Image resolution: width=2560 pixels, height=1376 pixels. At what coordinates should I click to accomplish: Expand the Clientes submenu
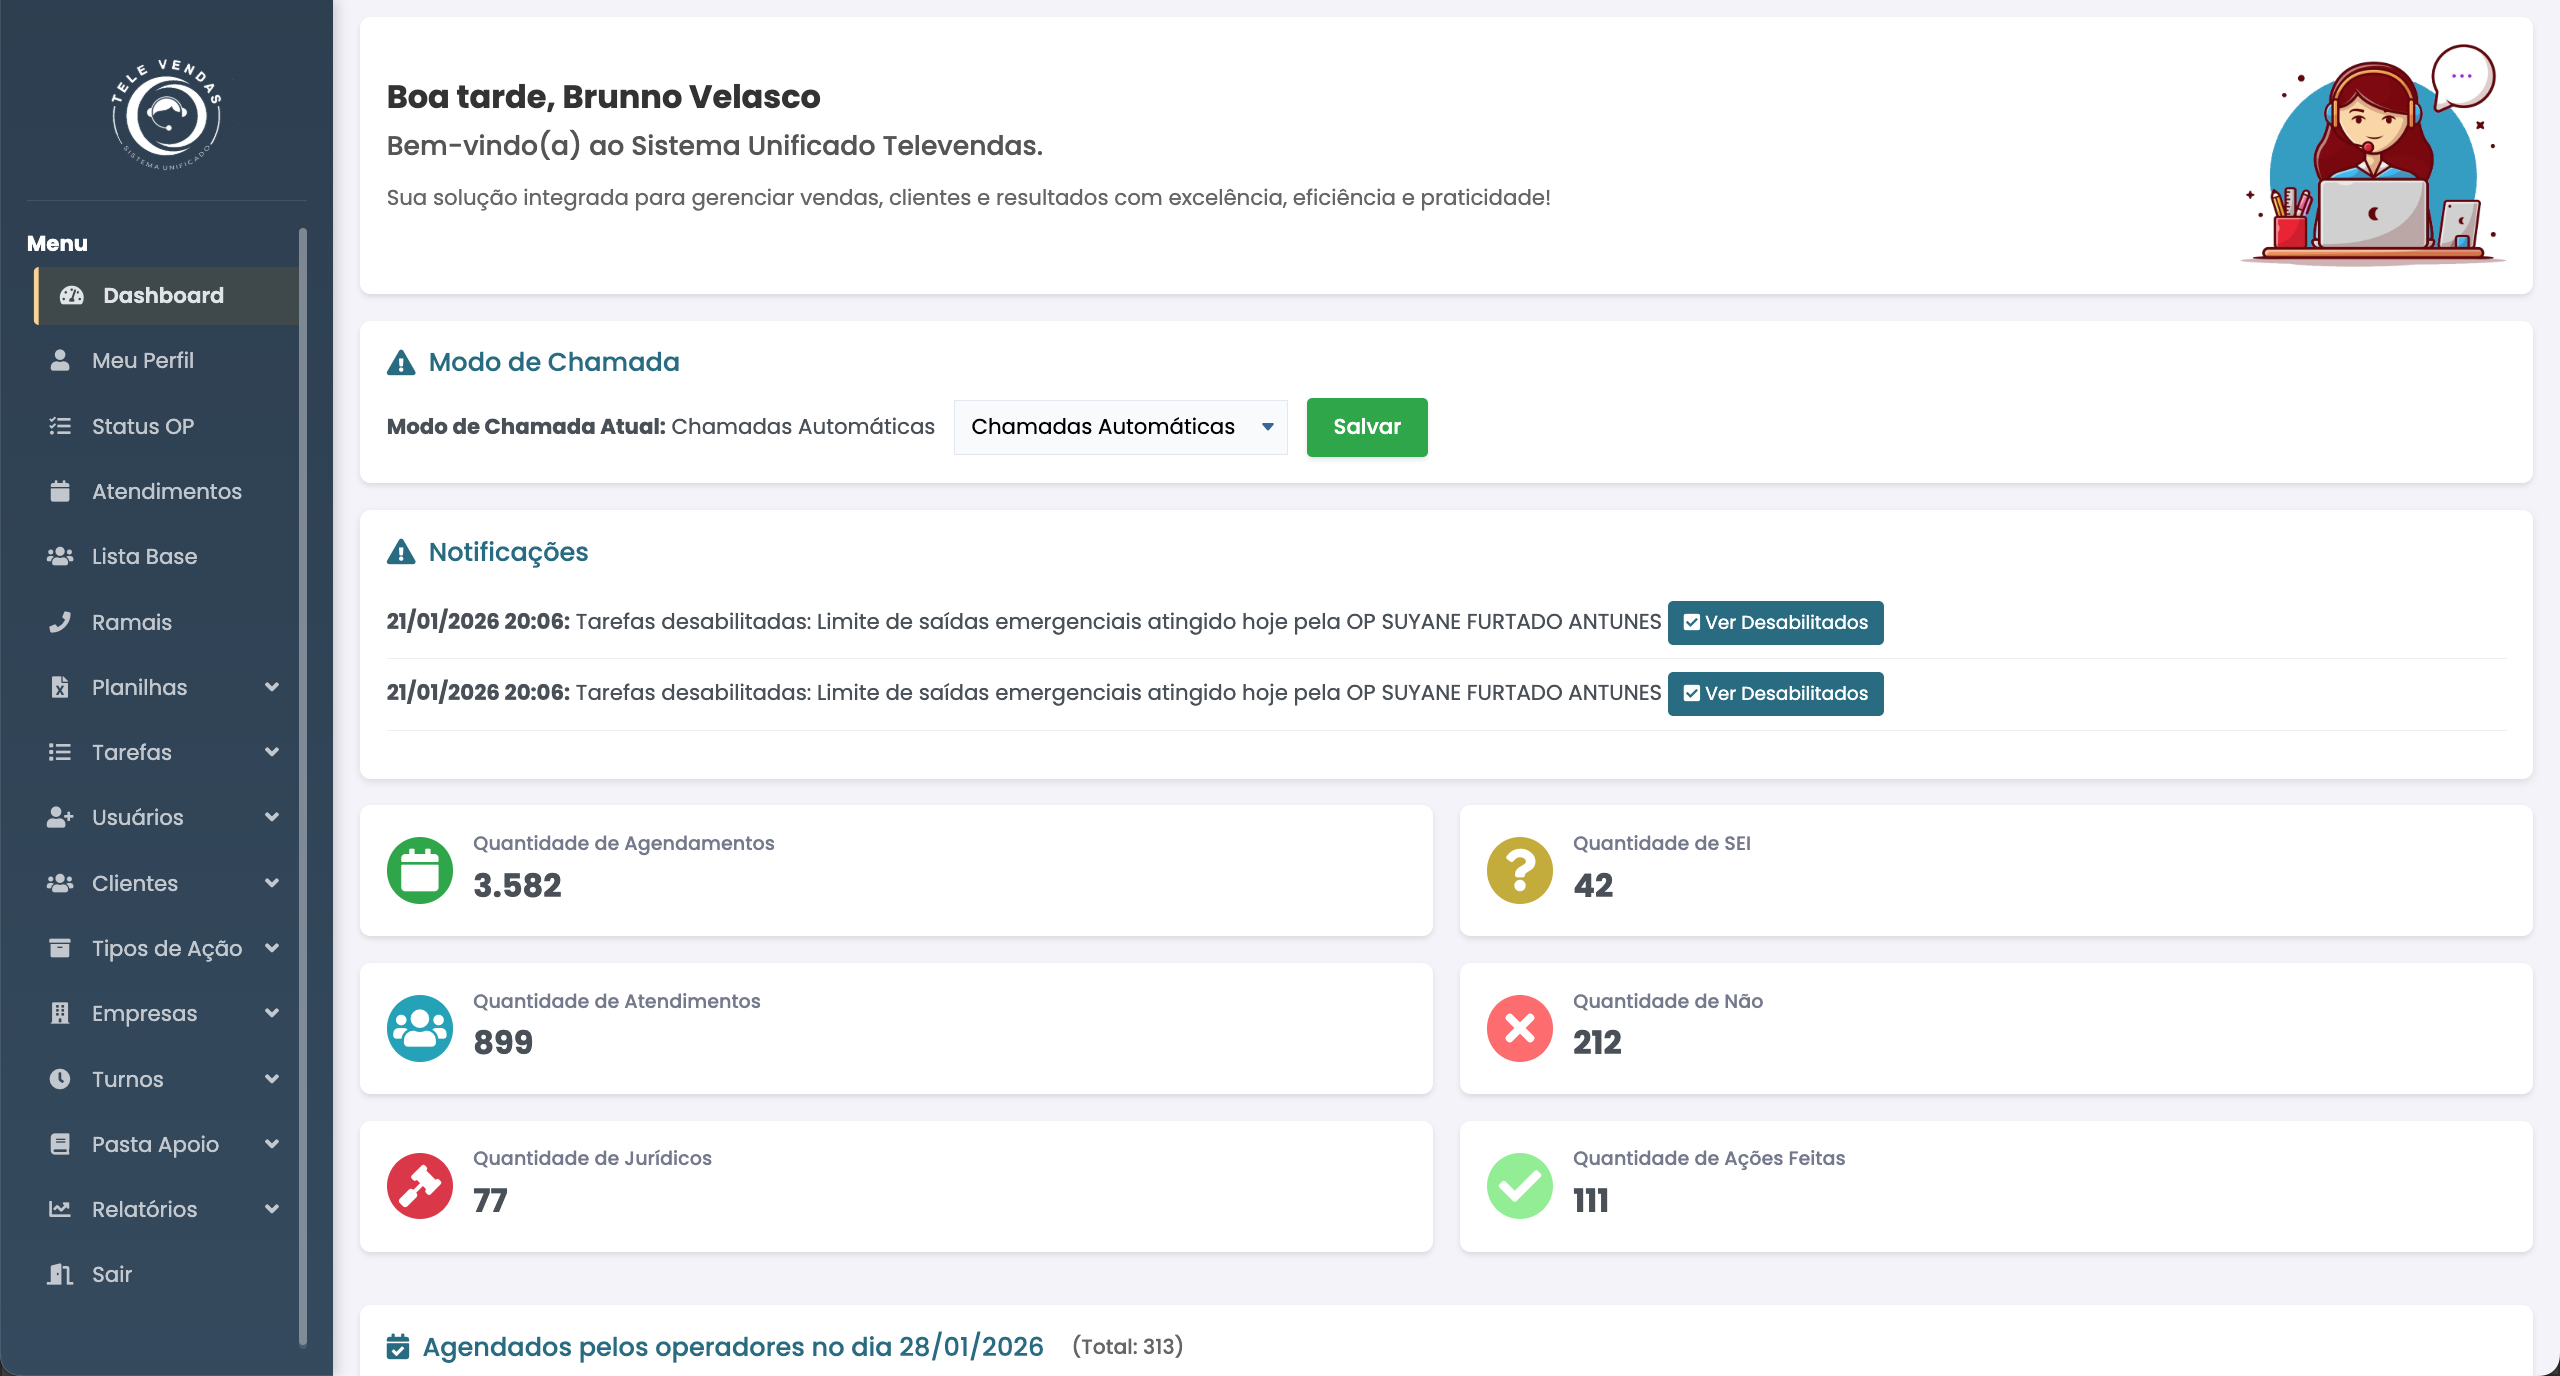pyautogui.click(x=135, y=883)
